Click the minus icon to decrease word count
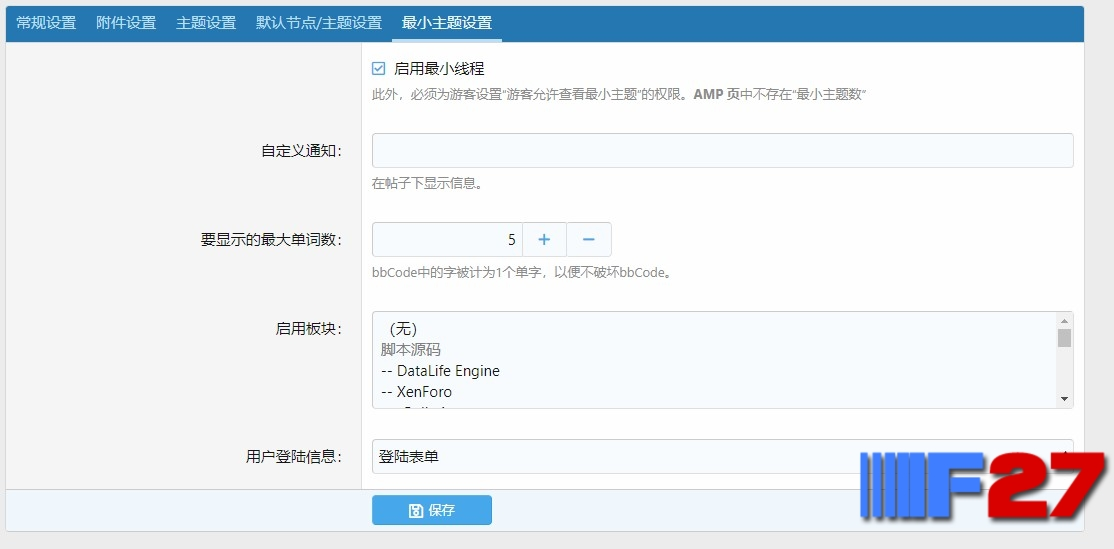1114x549 pixels. (588, 239)
